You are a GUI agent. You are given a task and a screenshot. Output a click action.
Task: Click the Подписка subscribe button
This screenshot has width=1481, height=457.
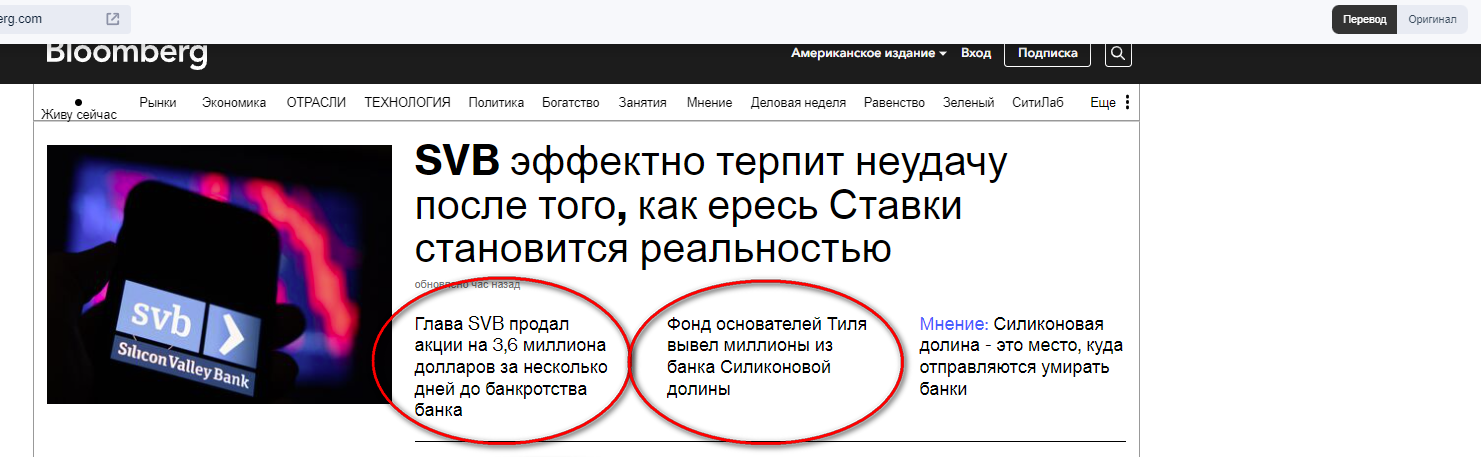point(1047,53)
